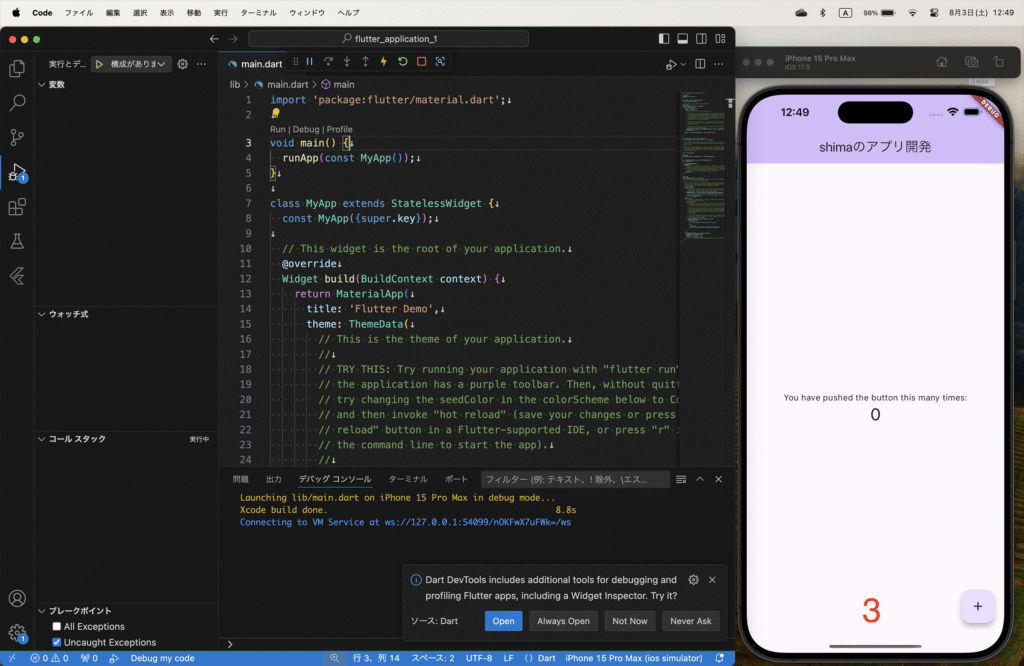Select the Dart language mode in the status bar
1024x666 pixels.
pyautogui.click(x=546, y=658)
